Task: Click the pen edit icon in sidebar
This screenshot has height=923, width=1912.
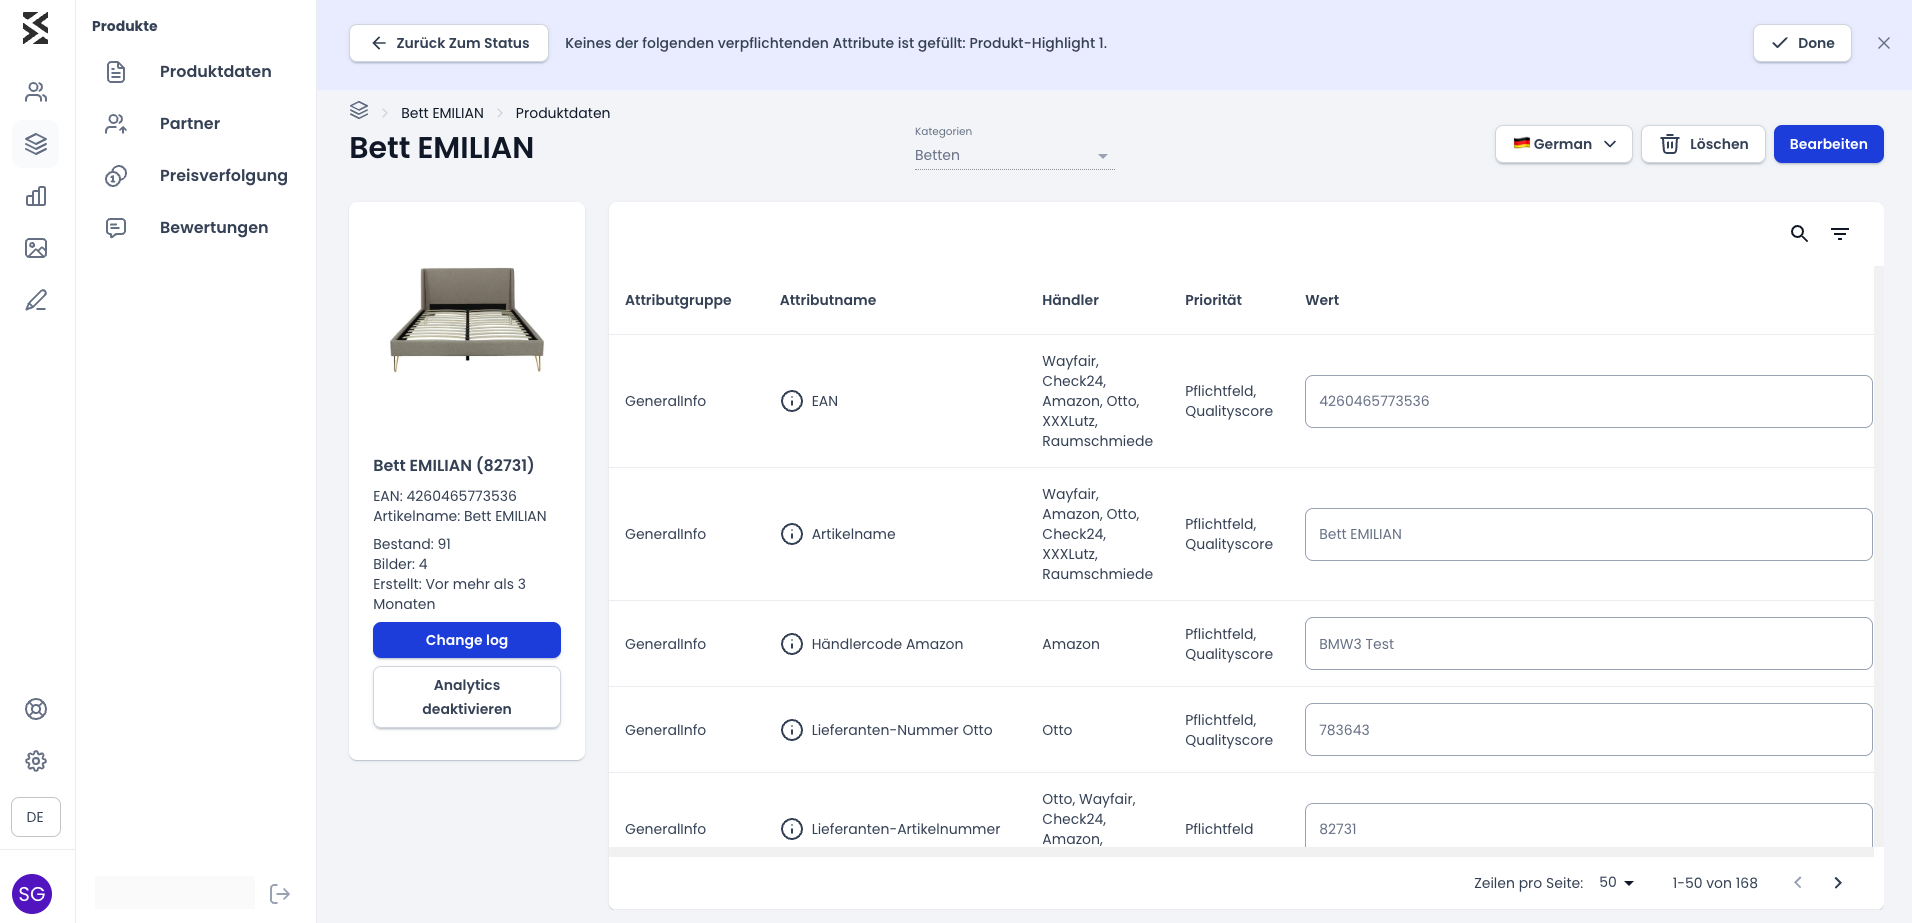Action: (36, 300)
